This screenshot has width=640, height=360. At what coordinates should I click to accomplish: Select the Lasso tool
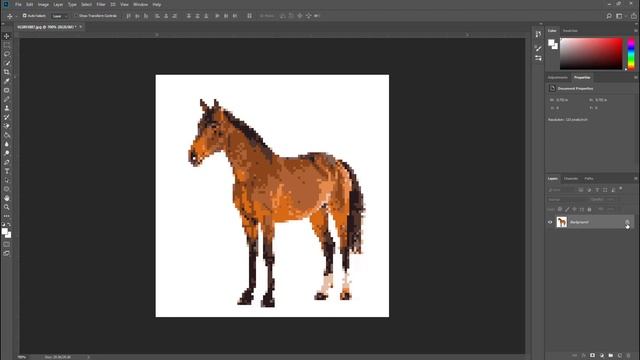coord(7,54)
